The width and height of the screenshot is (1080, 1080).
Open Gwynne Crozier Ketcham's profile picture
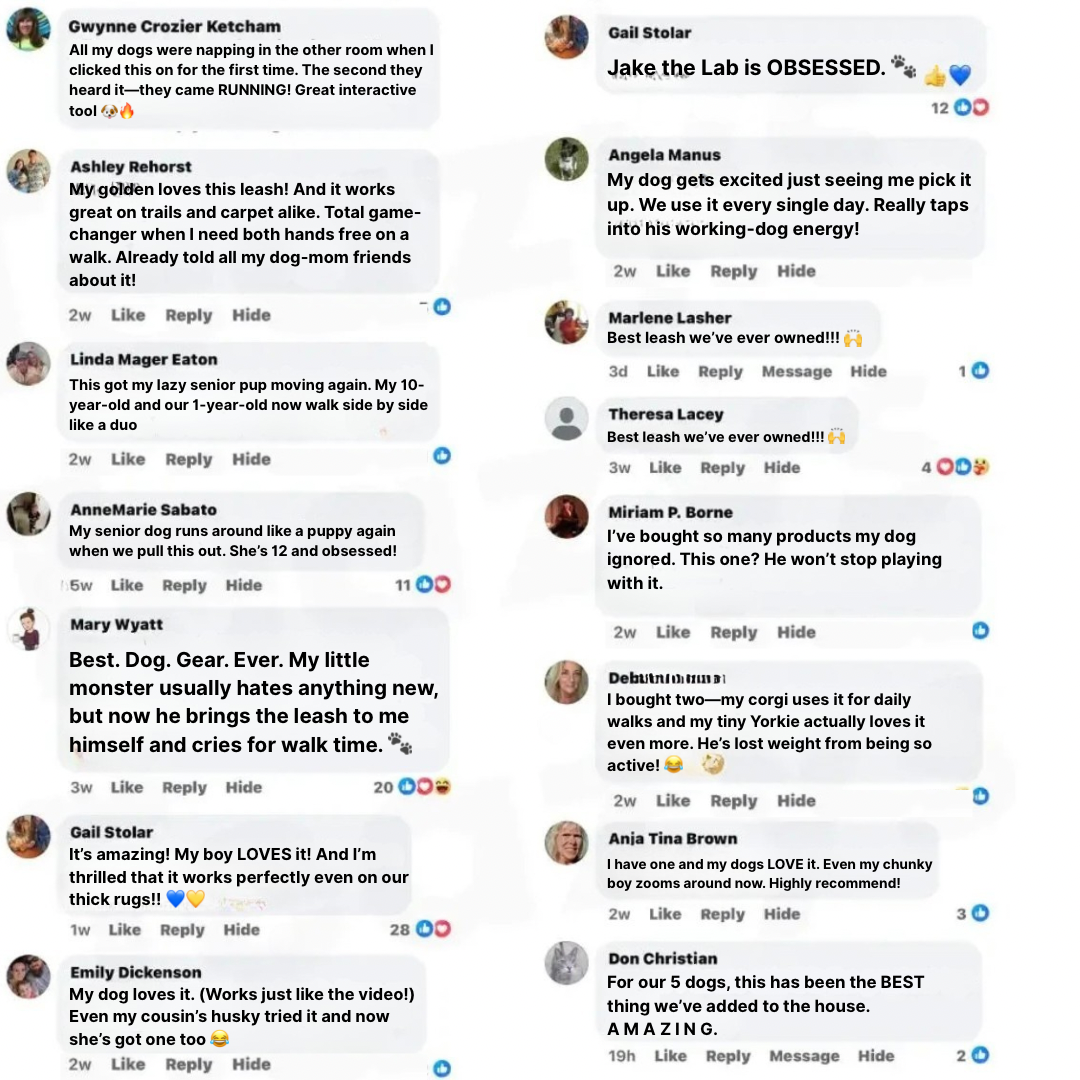point(28,29)
